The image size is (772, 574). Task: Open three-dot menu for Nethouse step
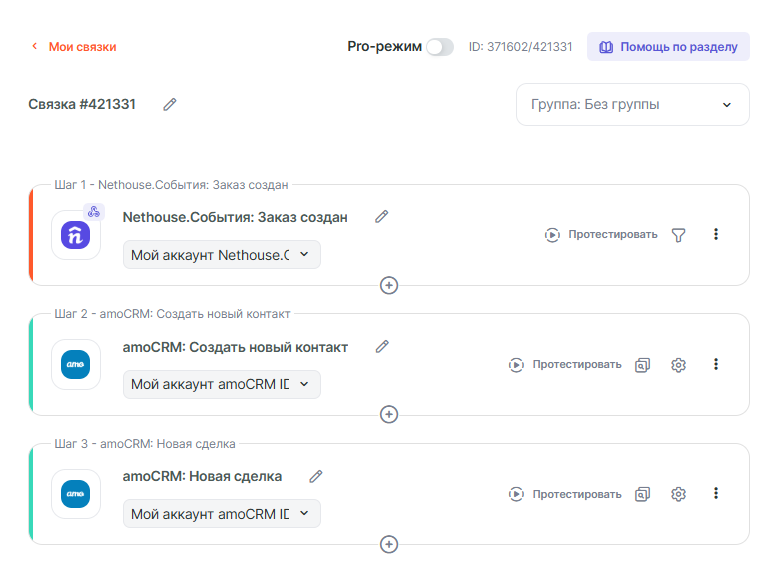point(715,234)
